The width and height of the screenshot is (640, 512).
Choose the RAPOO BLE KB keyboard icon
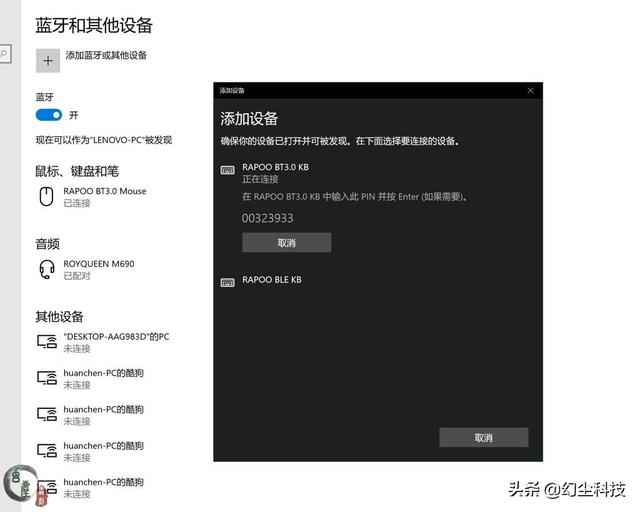pyautogui.click(x=227, y=282)
